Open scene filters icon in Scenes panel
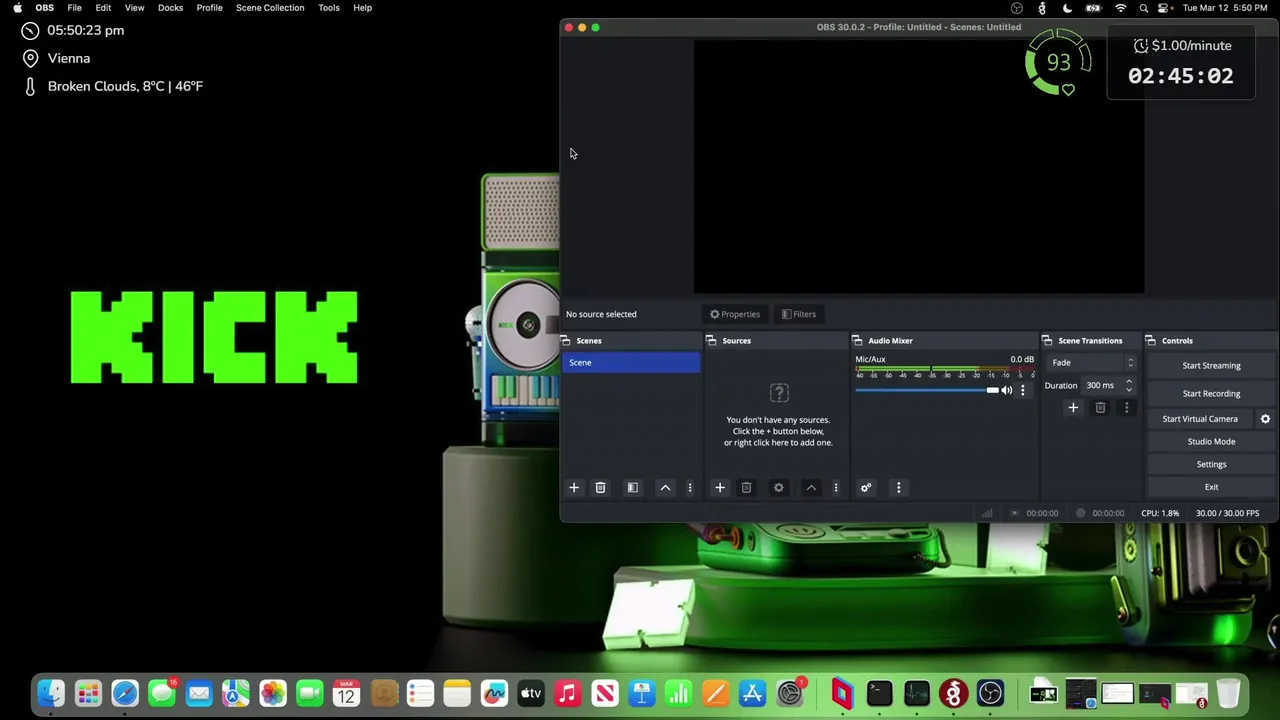The width and height of the screenshot is (1280, 720). coord(632,488)
